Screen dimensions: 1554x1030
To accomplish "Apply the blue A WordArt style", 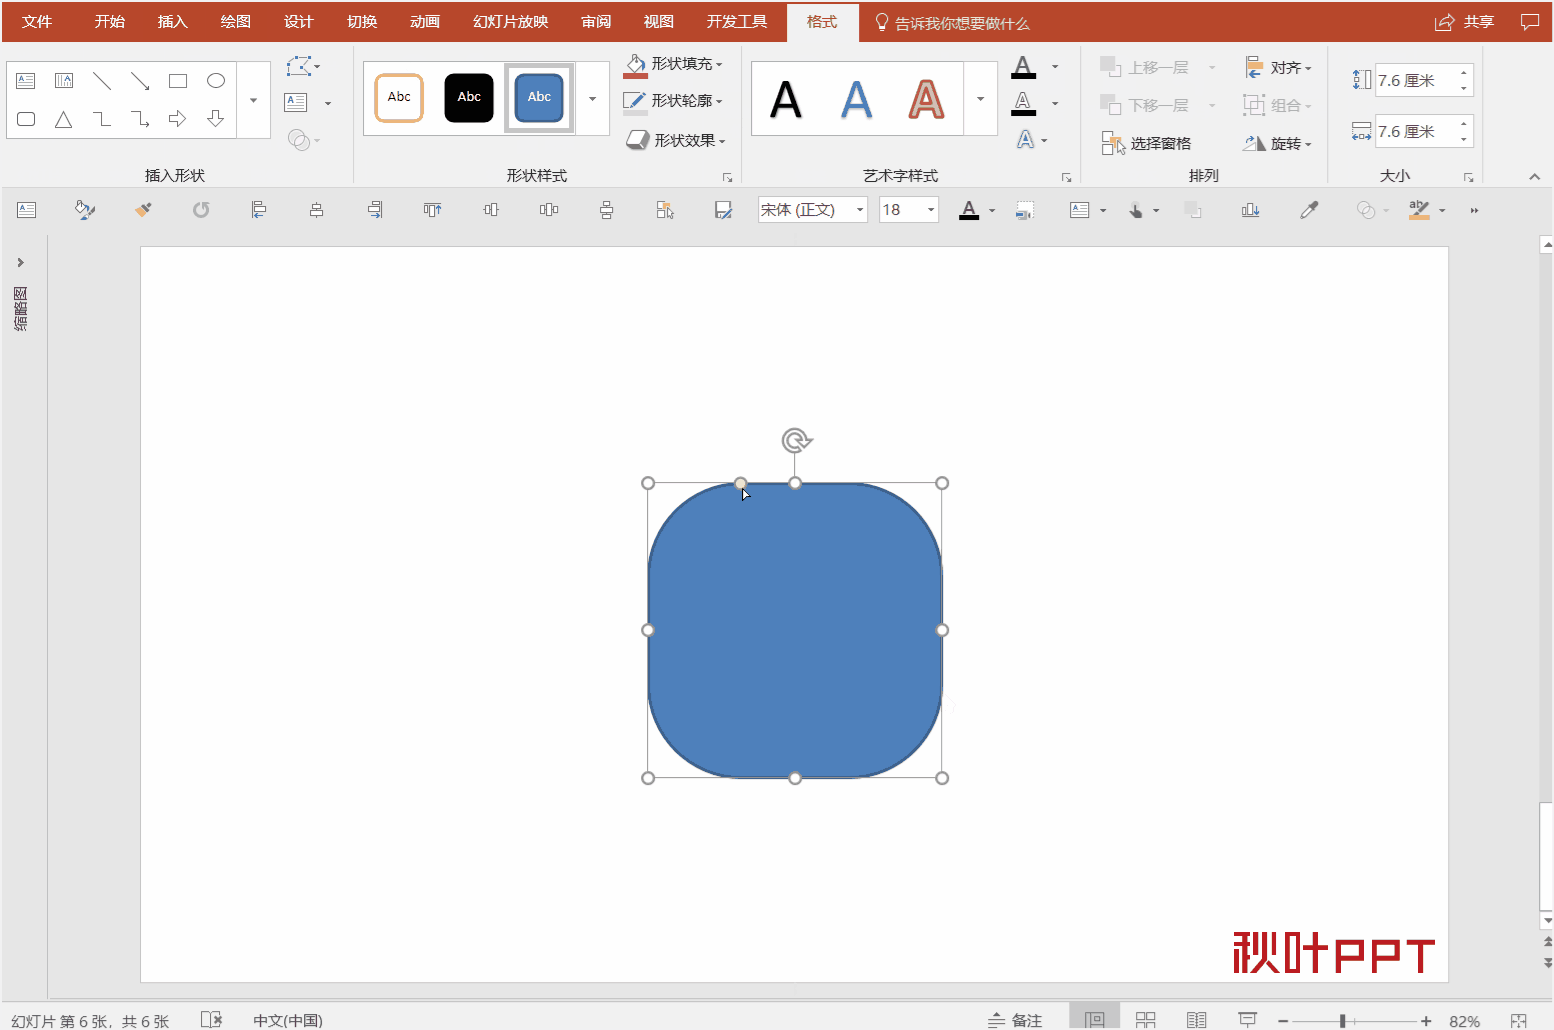I will (856, 100).
